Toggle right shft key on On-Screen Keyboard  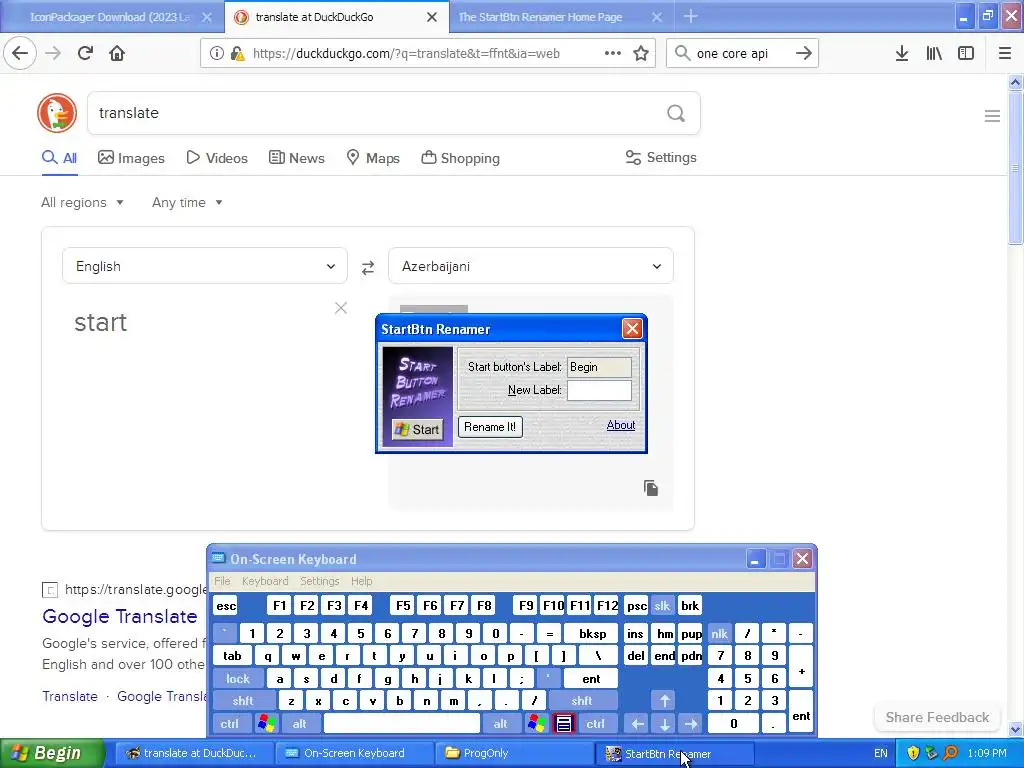tap(582, 701)
